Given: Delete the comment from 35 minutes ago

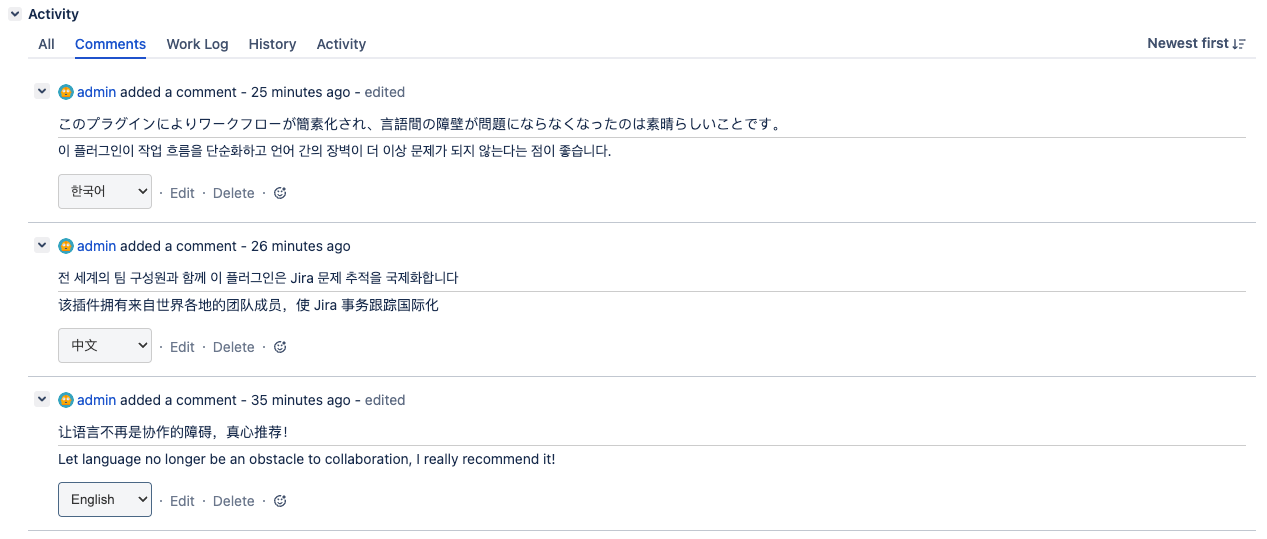Looking at the screenshot, I should (x=234, y=501).
